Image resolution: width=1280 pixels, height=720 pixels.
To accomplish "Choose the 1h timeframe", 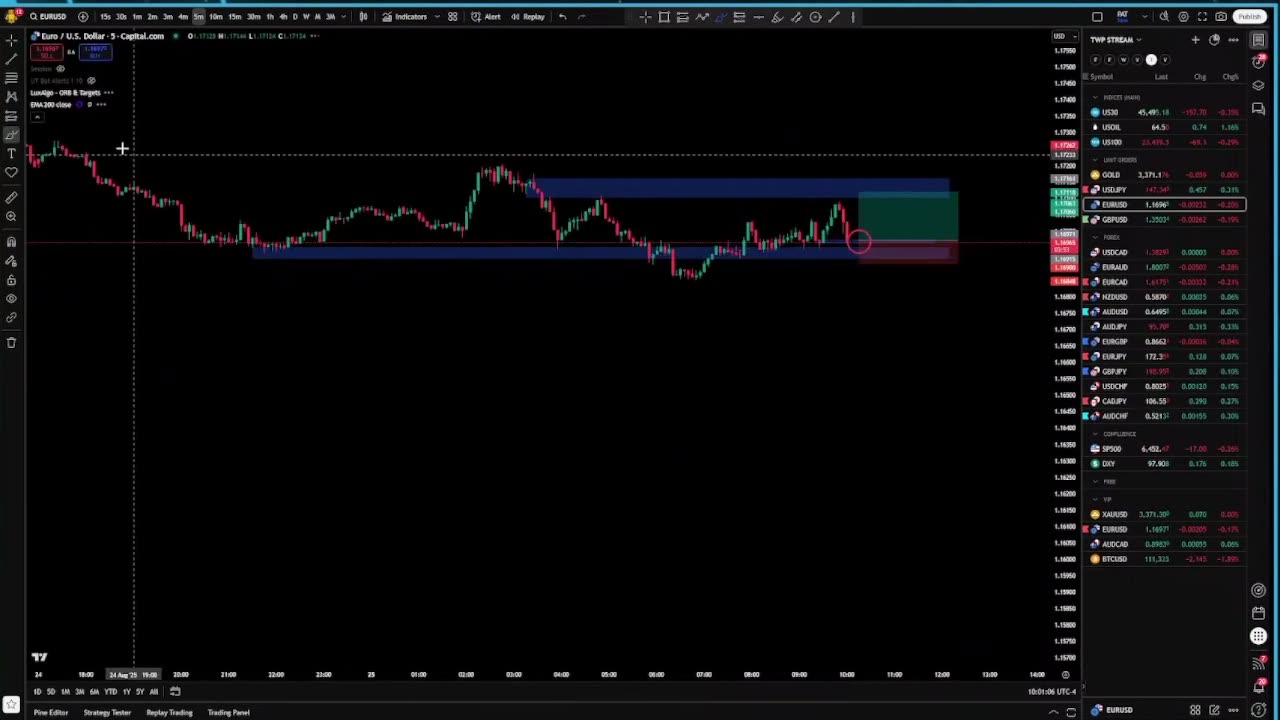I will click(269, 16).
